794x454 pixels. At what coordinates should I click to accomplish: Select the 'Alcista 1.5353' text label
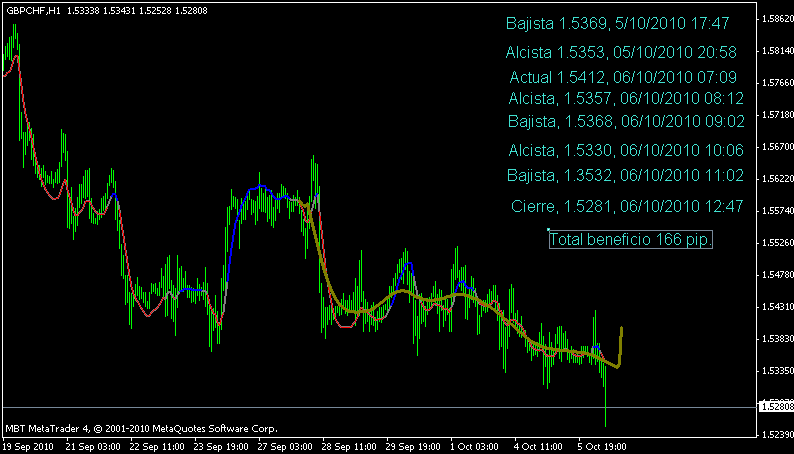pos(622,52)
